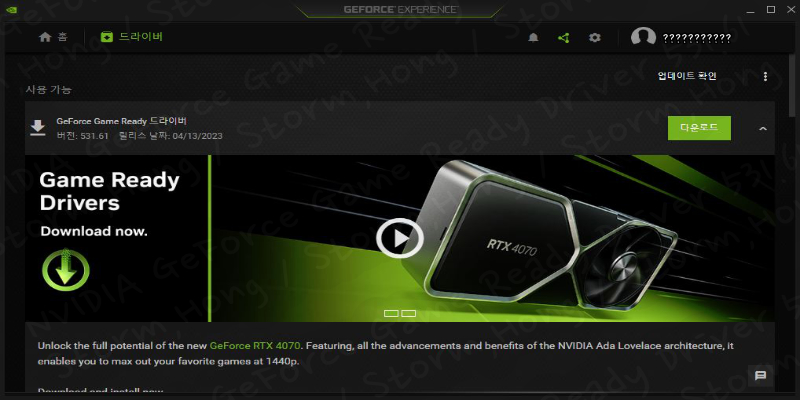The width and height of the screenshot is (800, 400).
Task: Open the user profile avatar
Action: tap(643, 38)
